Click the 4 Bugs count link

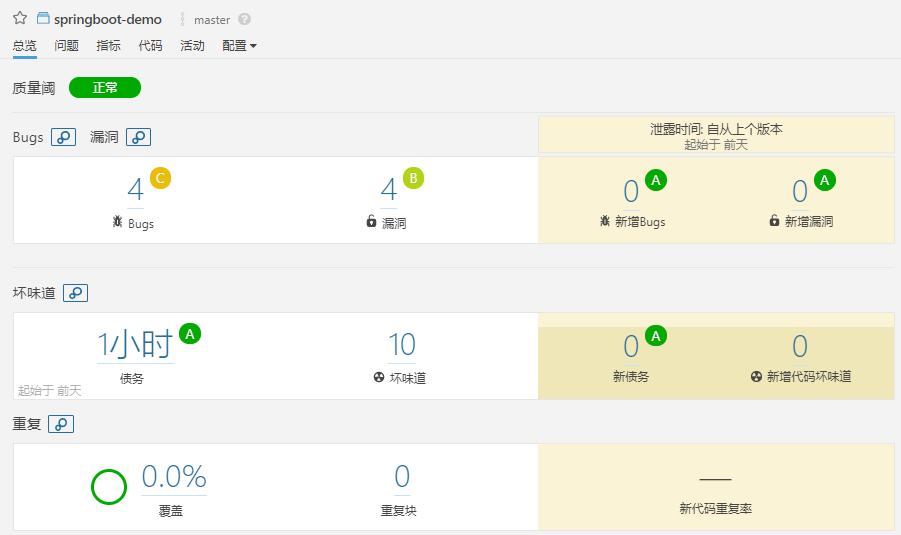point(135,190)
